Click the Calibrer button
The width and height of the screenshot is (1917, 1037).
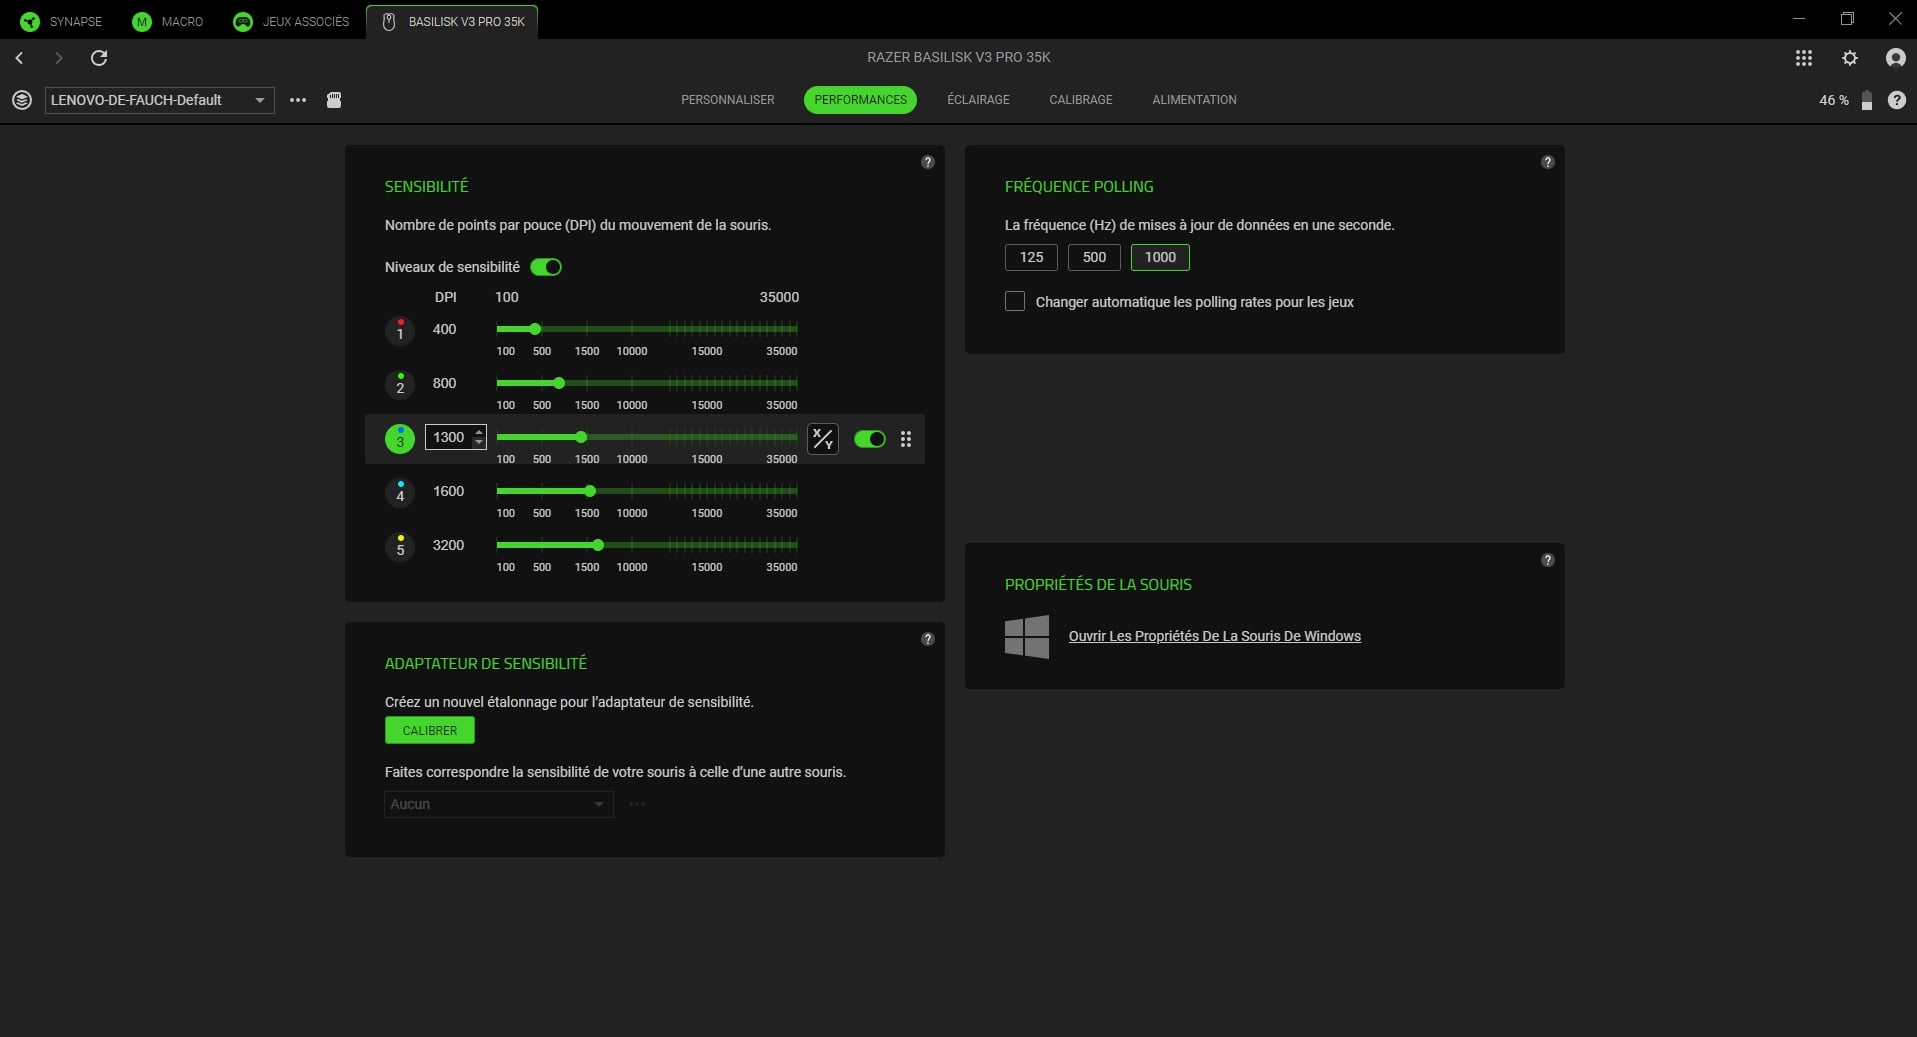point(429,730)
